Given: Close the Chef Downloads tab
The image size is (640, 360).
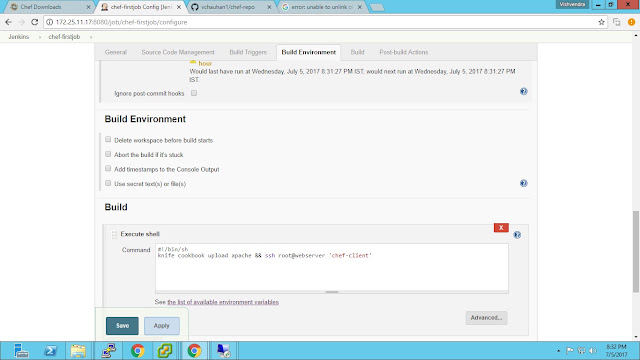Looking at the screenshot, I should tap(88, 7).
